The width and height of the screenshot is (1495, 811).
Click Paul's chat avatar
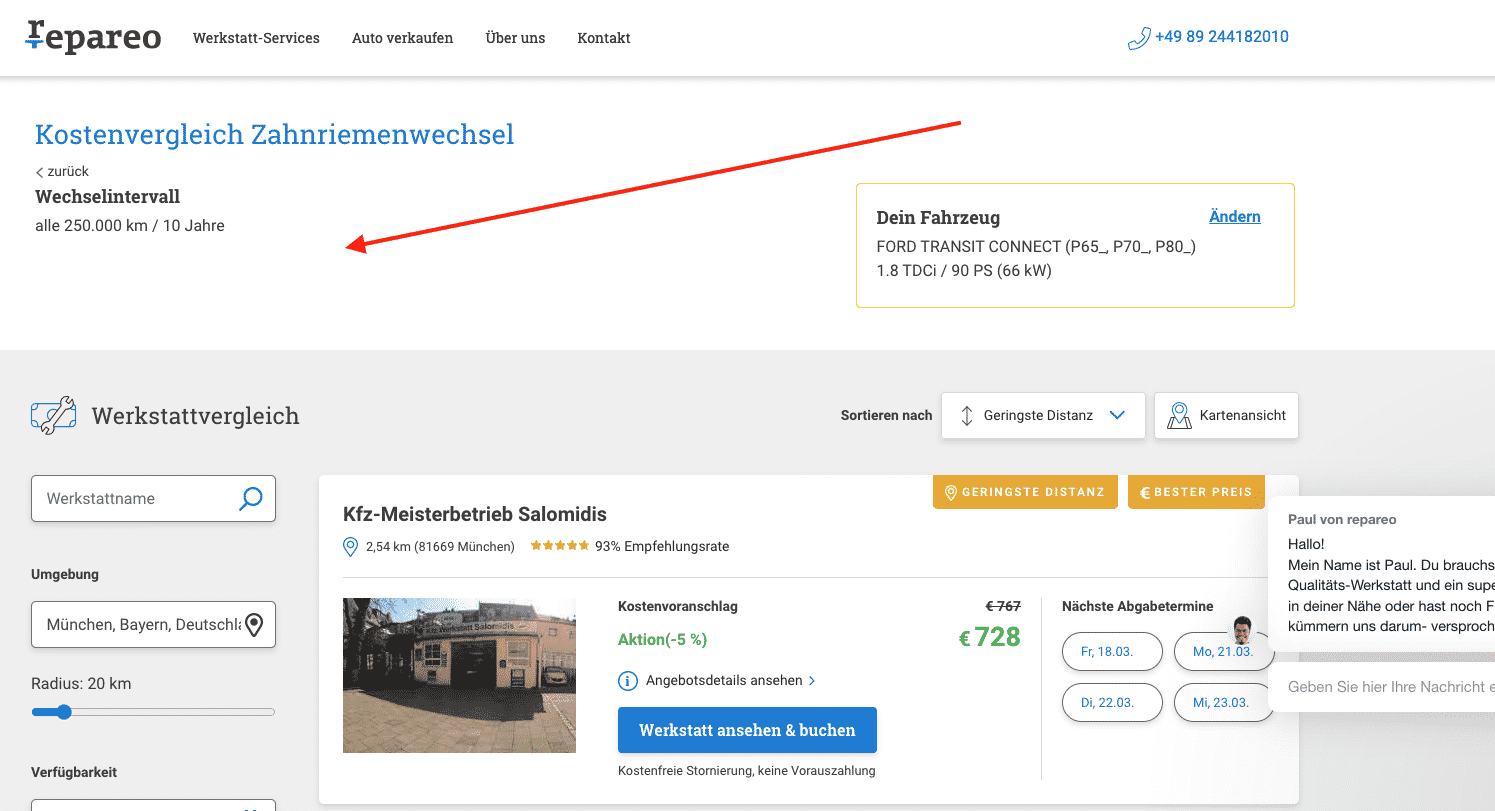[x=1242, y=630]
